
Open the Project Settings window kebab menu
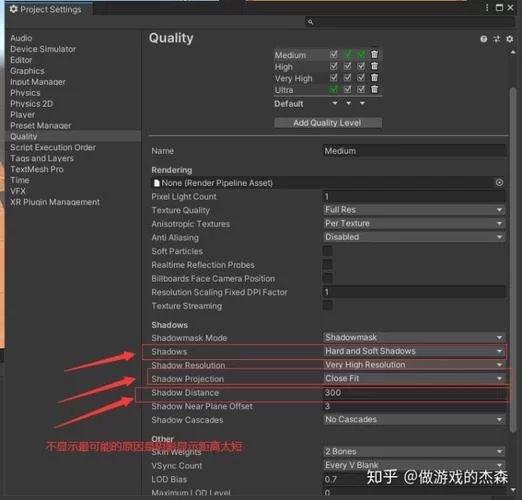coord(487,8)
